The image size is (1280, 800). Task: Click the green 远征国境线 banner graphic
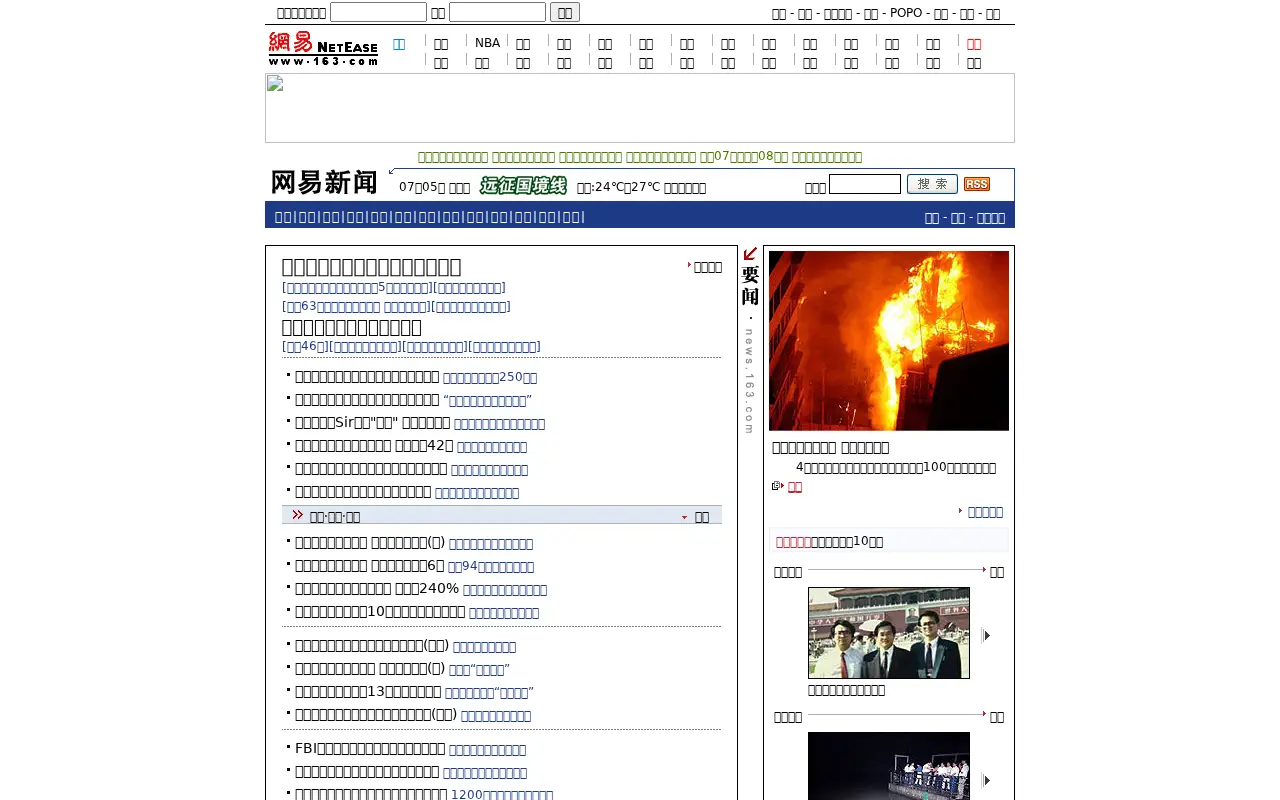click(x=523, y=186)
